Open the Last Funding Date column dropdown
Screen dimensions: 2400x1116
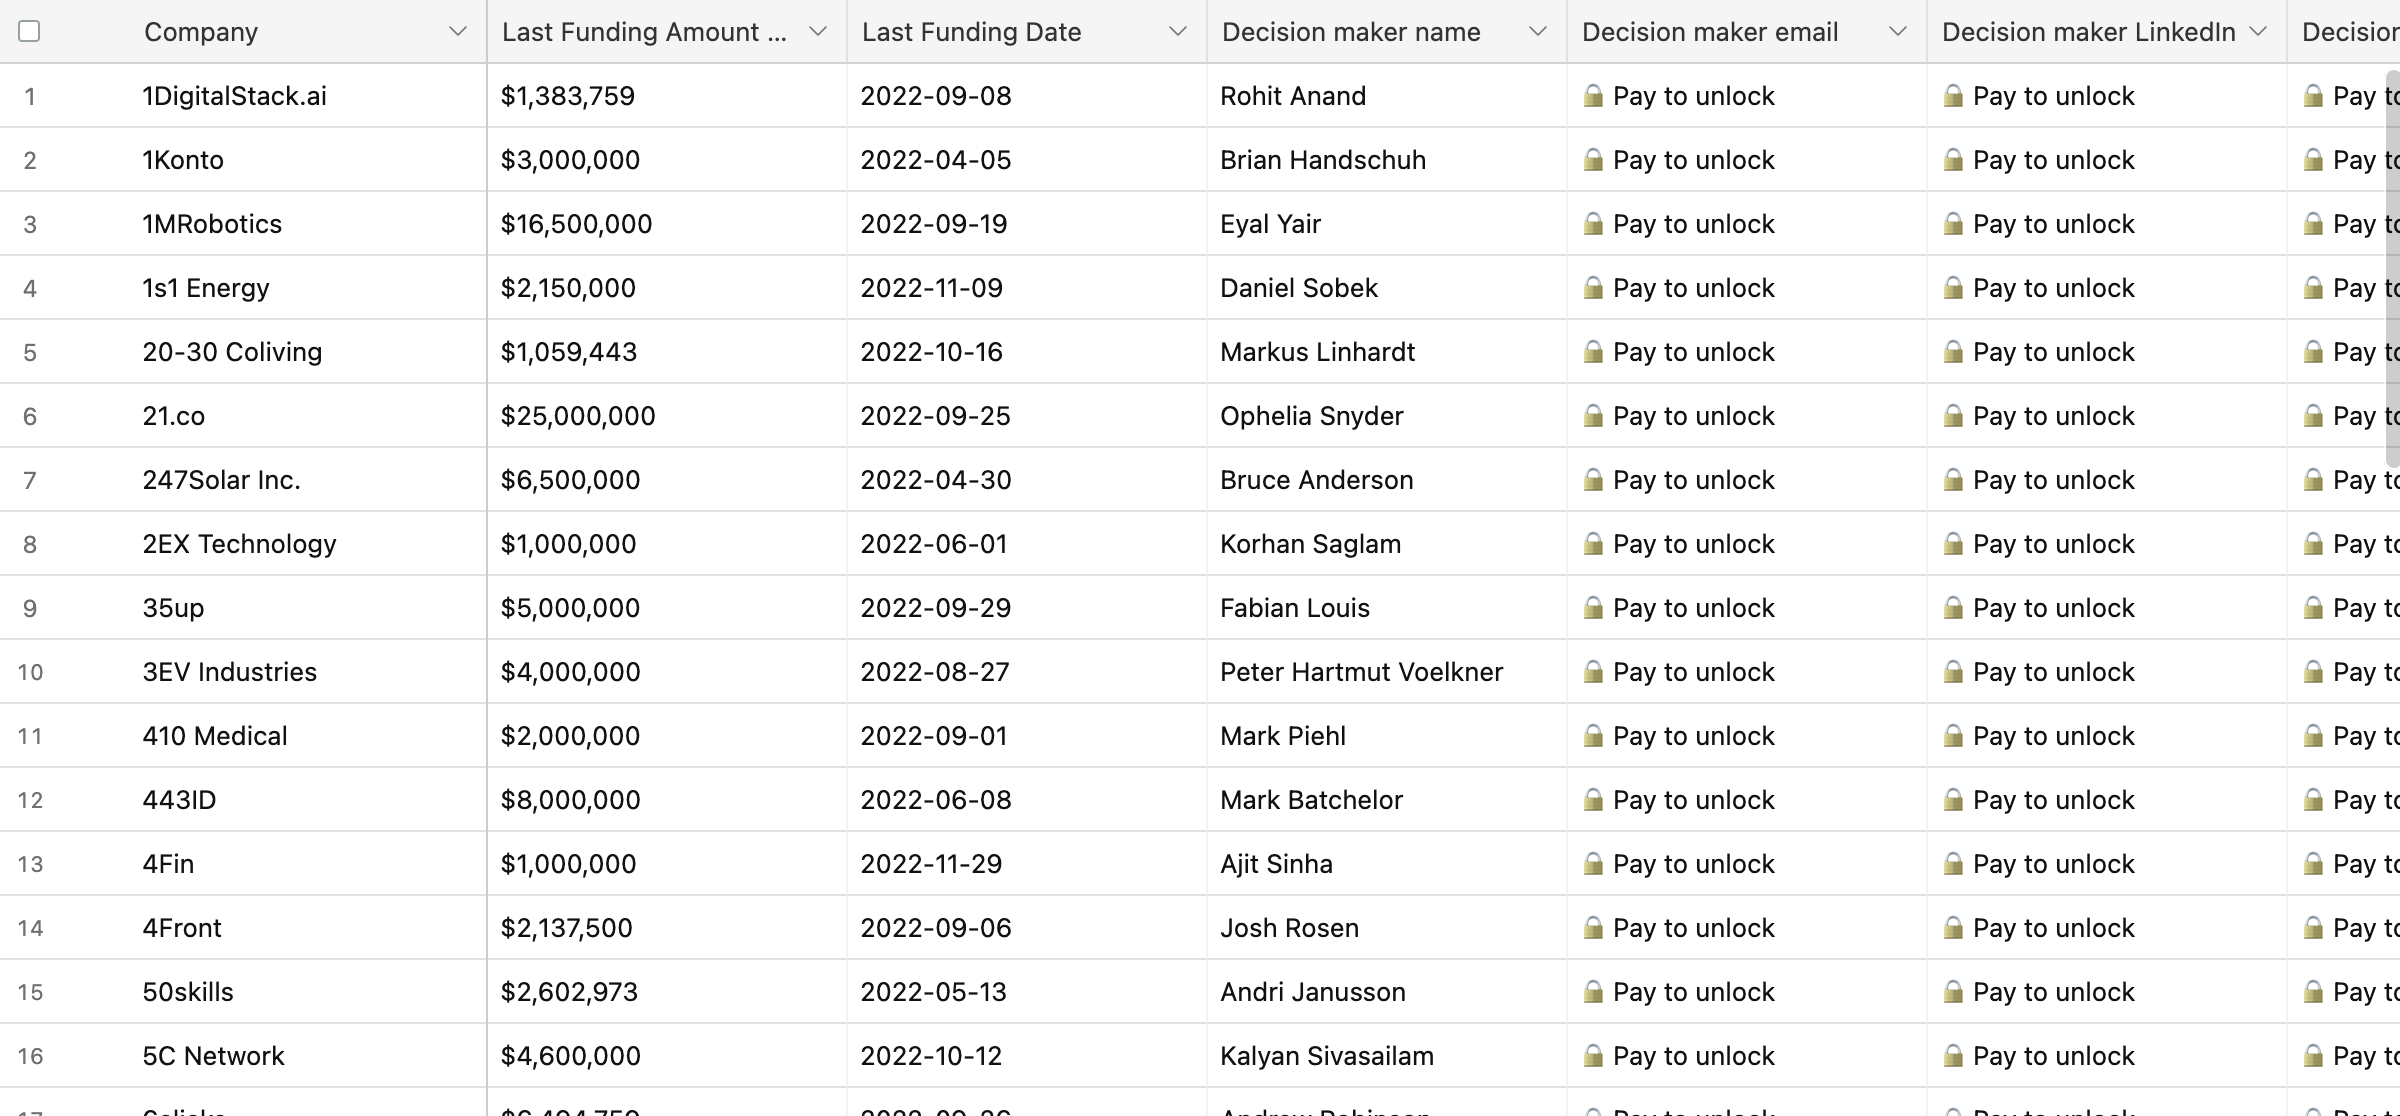point(1178,32)
